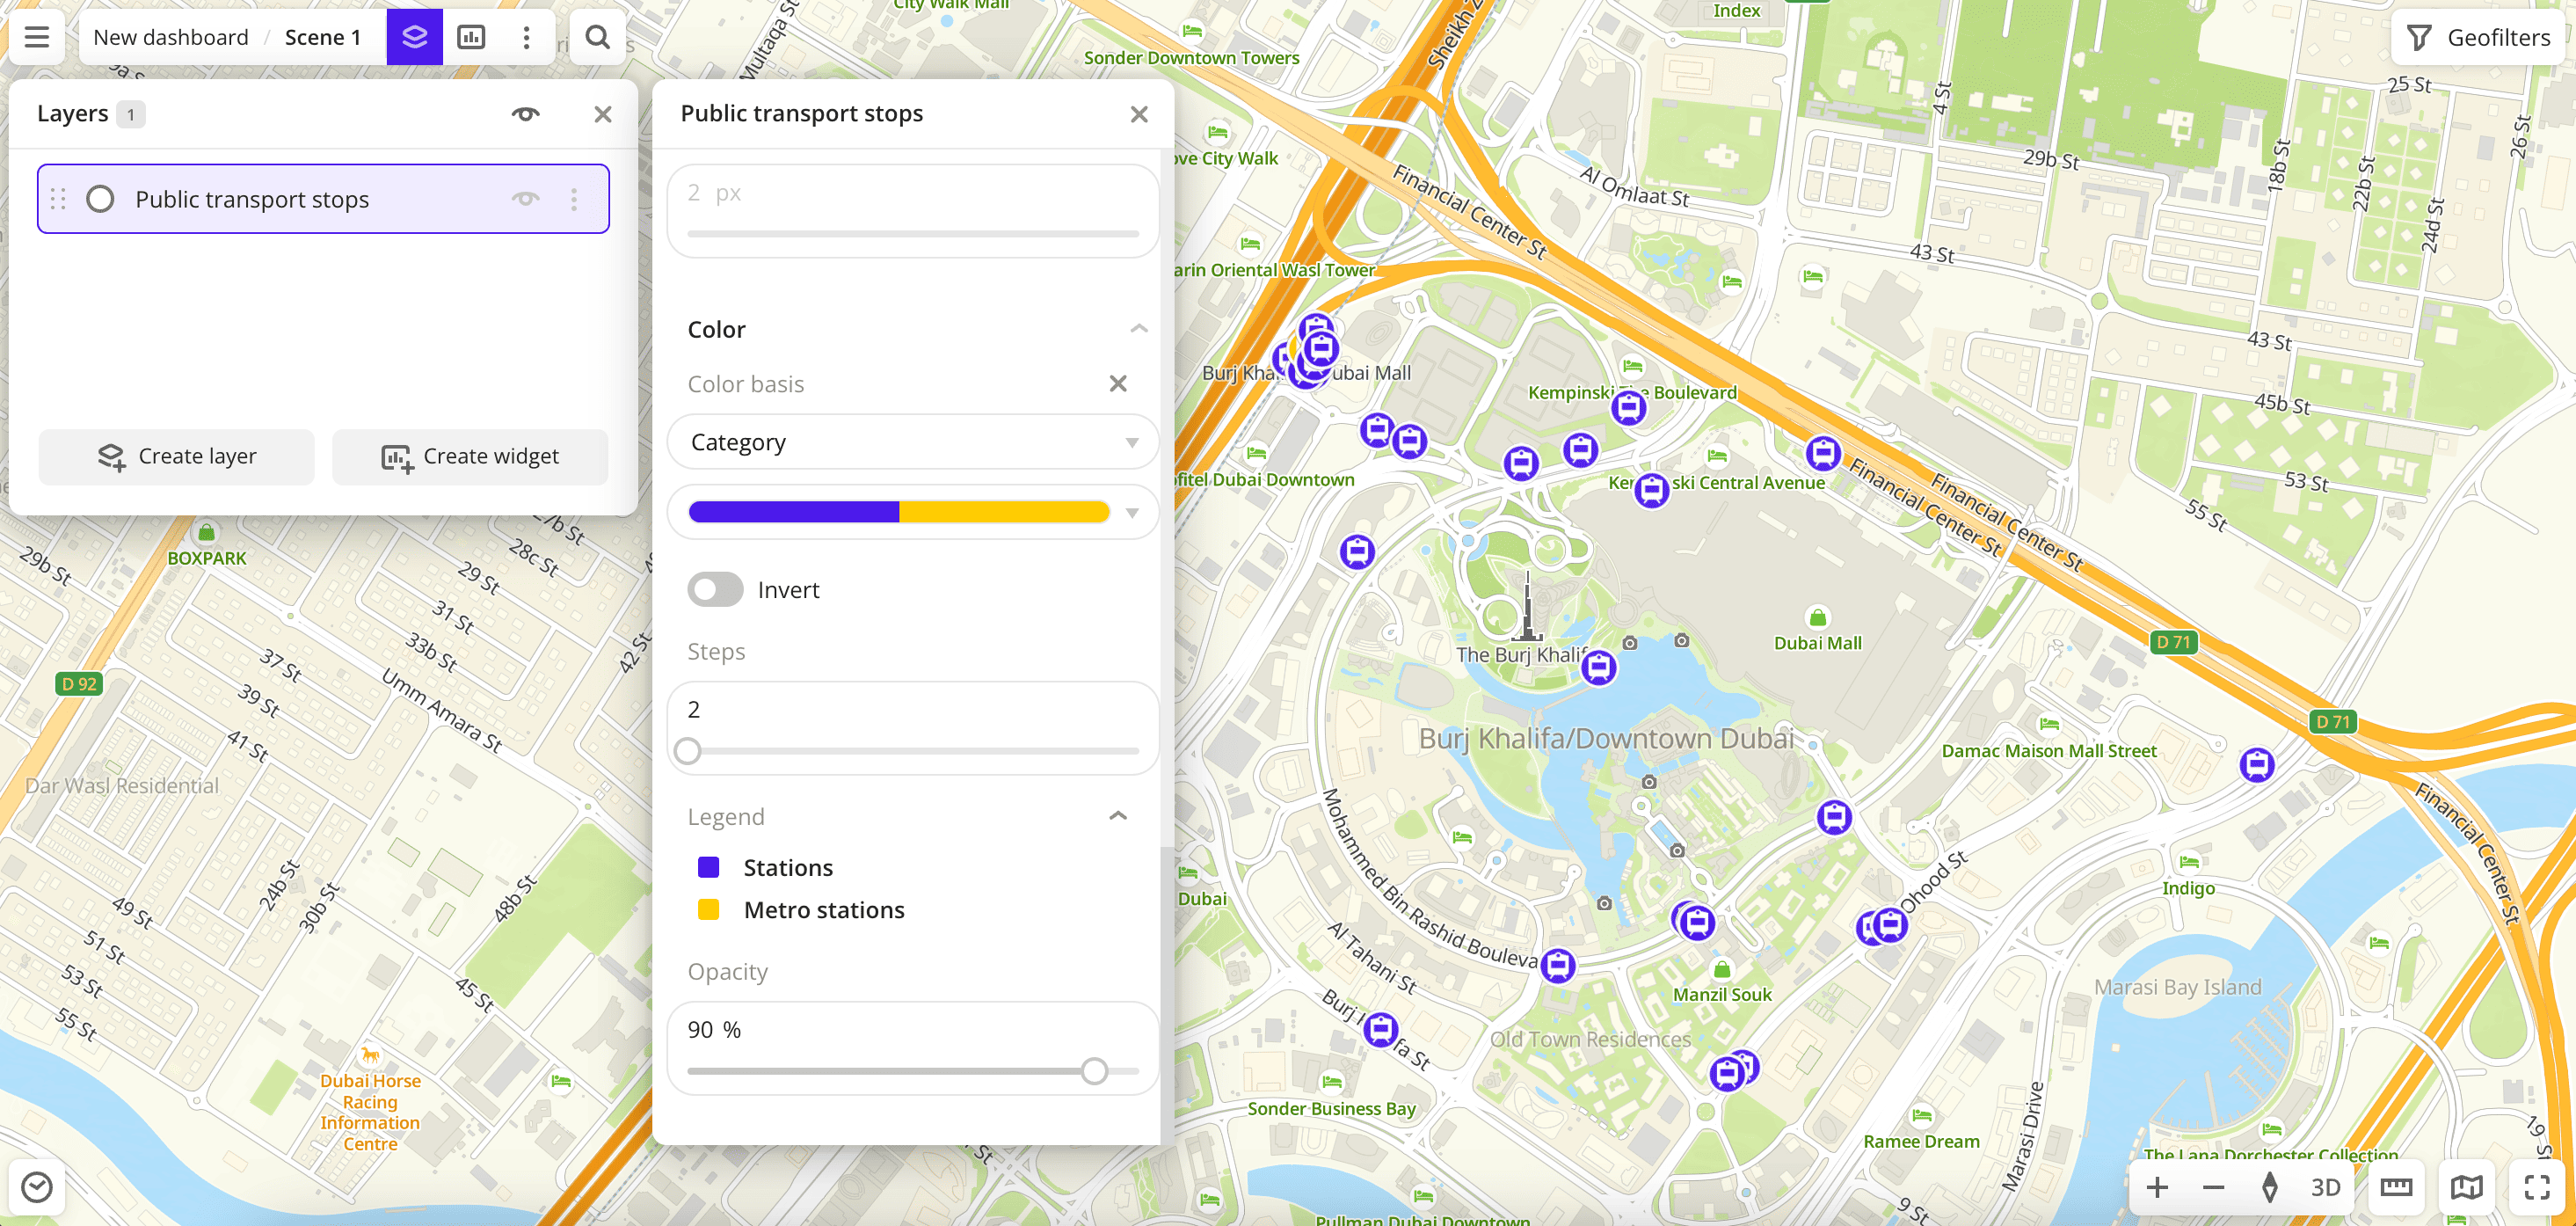This screenshot has height=1226, width=2576.
Task: Go to New dashboard breadcrumb
Action: point(171,37)
